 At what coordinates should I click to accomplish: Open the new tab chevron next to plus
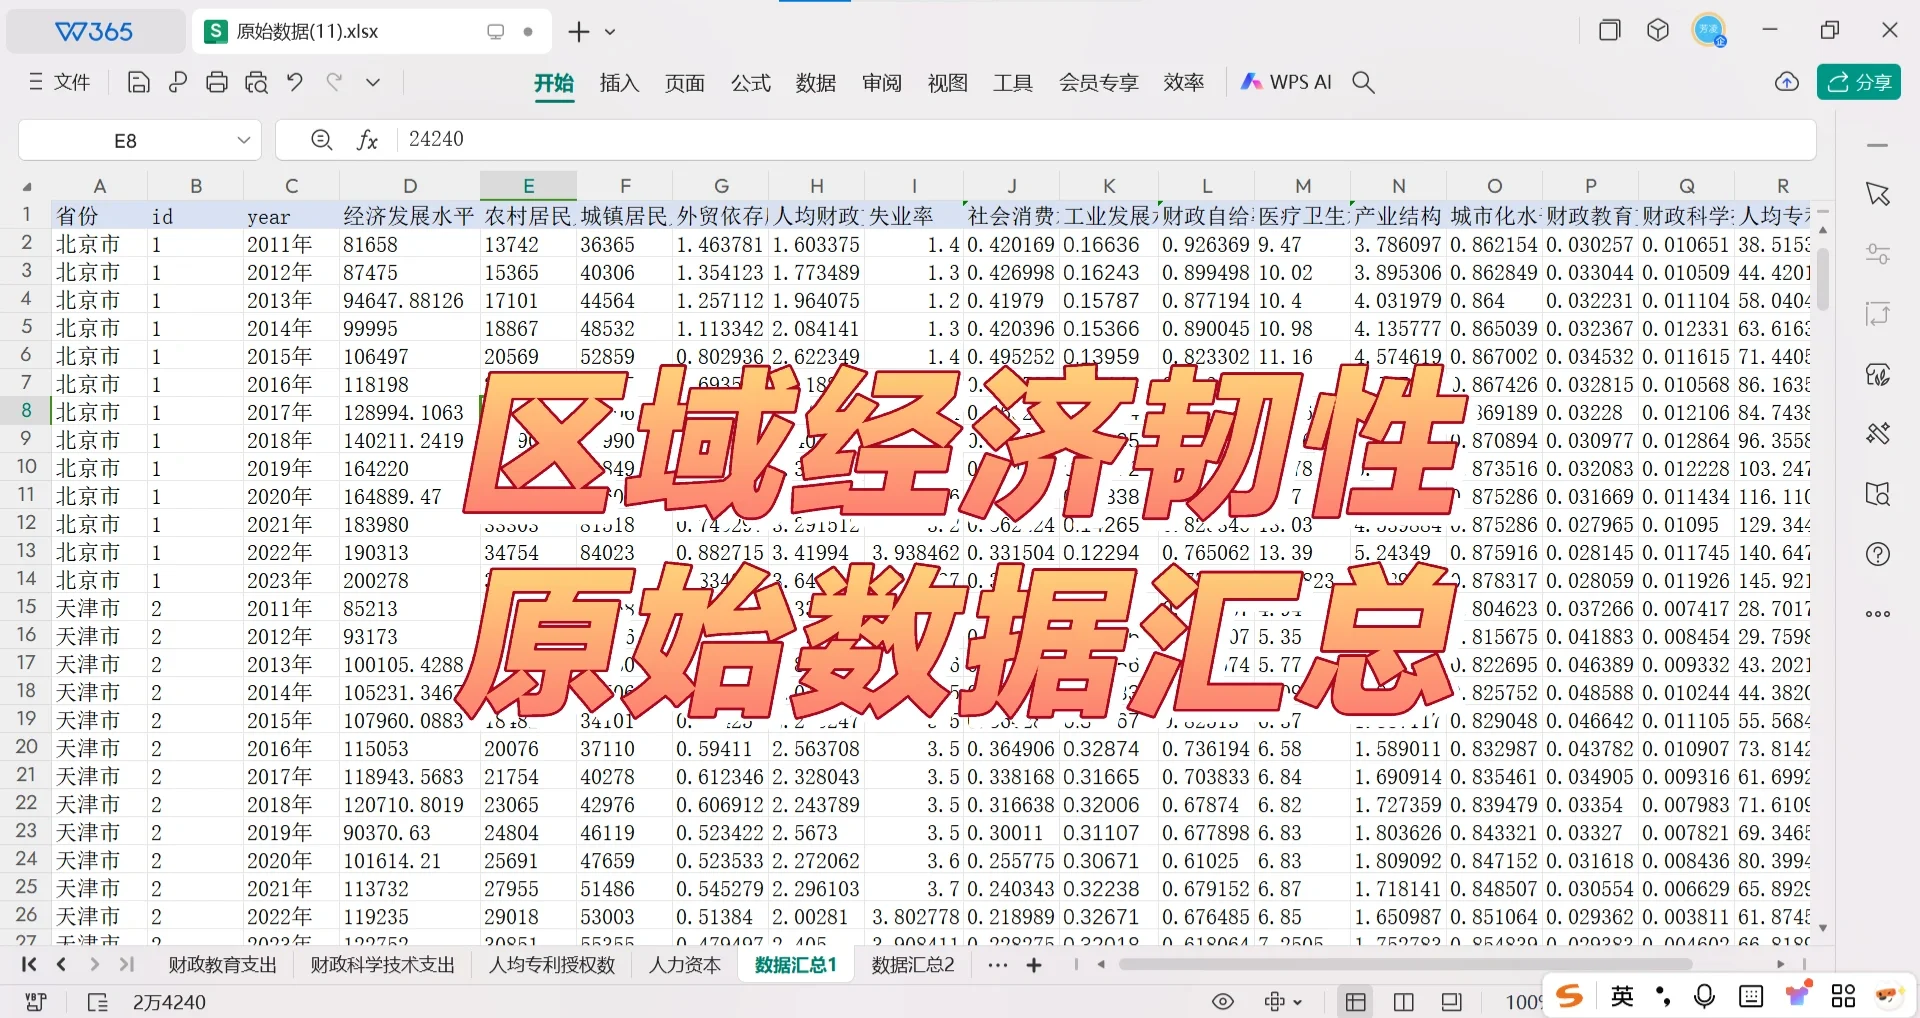[x=611, y=32]
